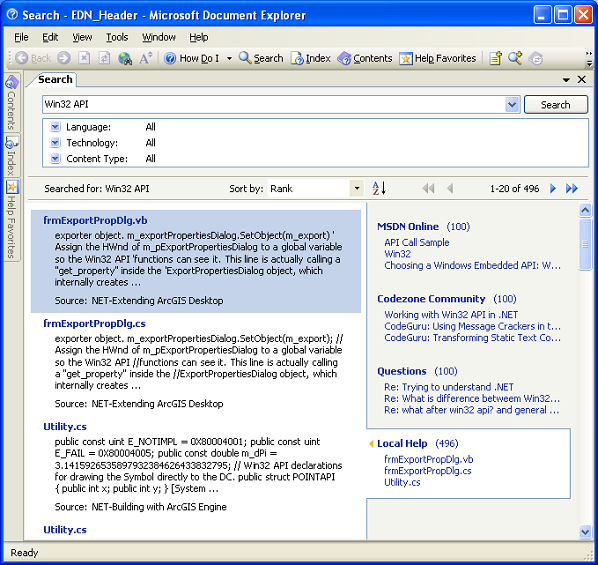Open CodeGuru: Transforming Static Text link
The height and width of the screenshot is (565, 598).
click(x=472, y=338)
